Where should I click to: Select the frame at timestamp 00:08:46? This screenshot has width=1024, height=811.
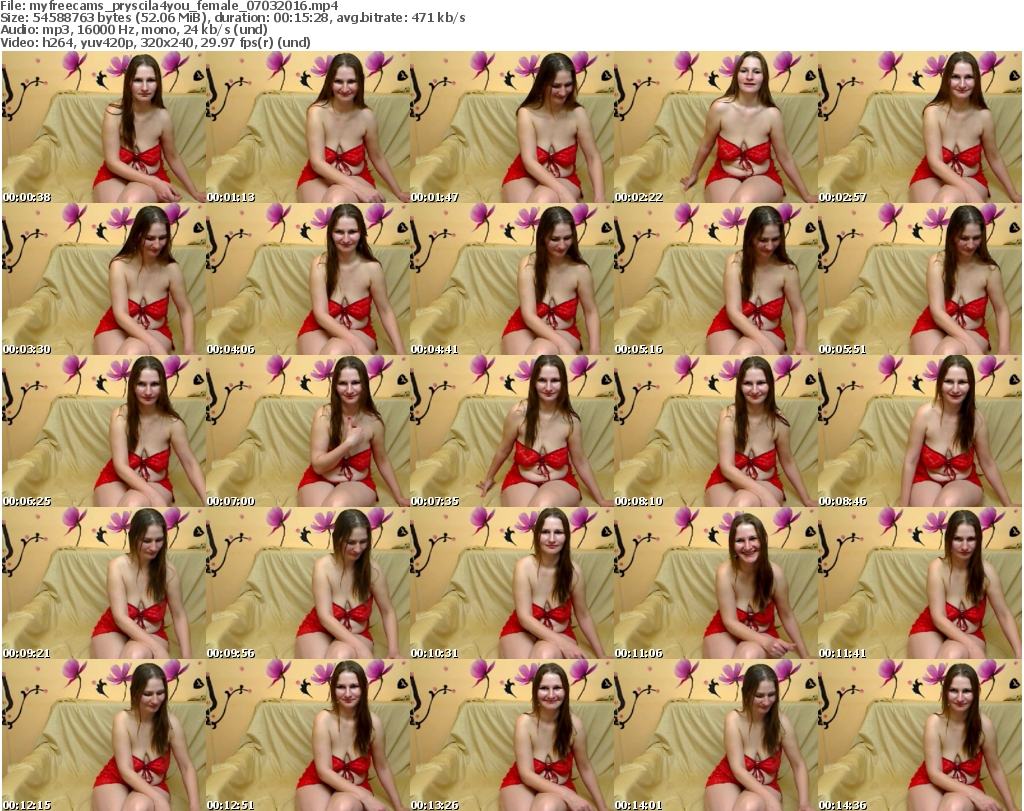[x=919, y=432]
